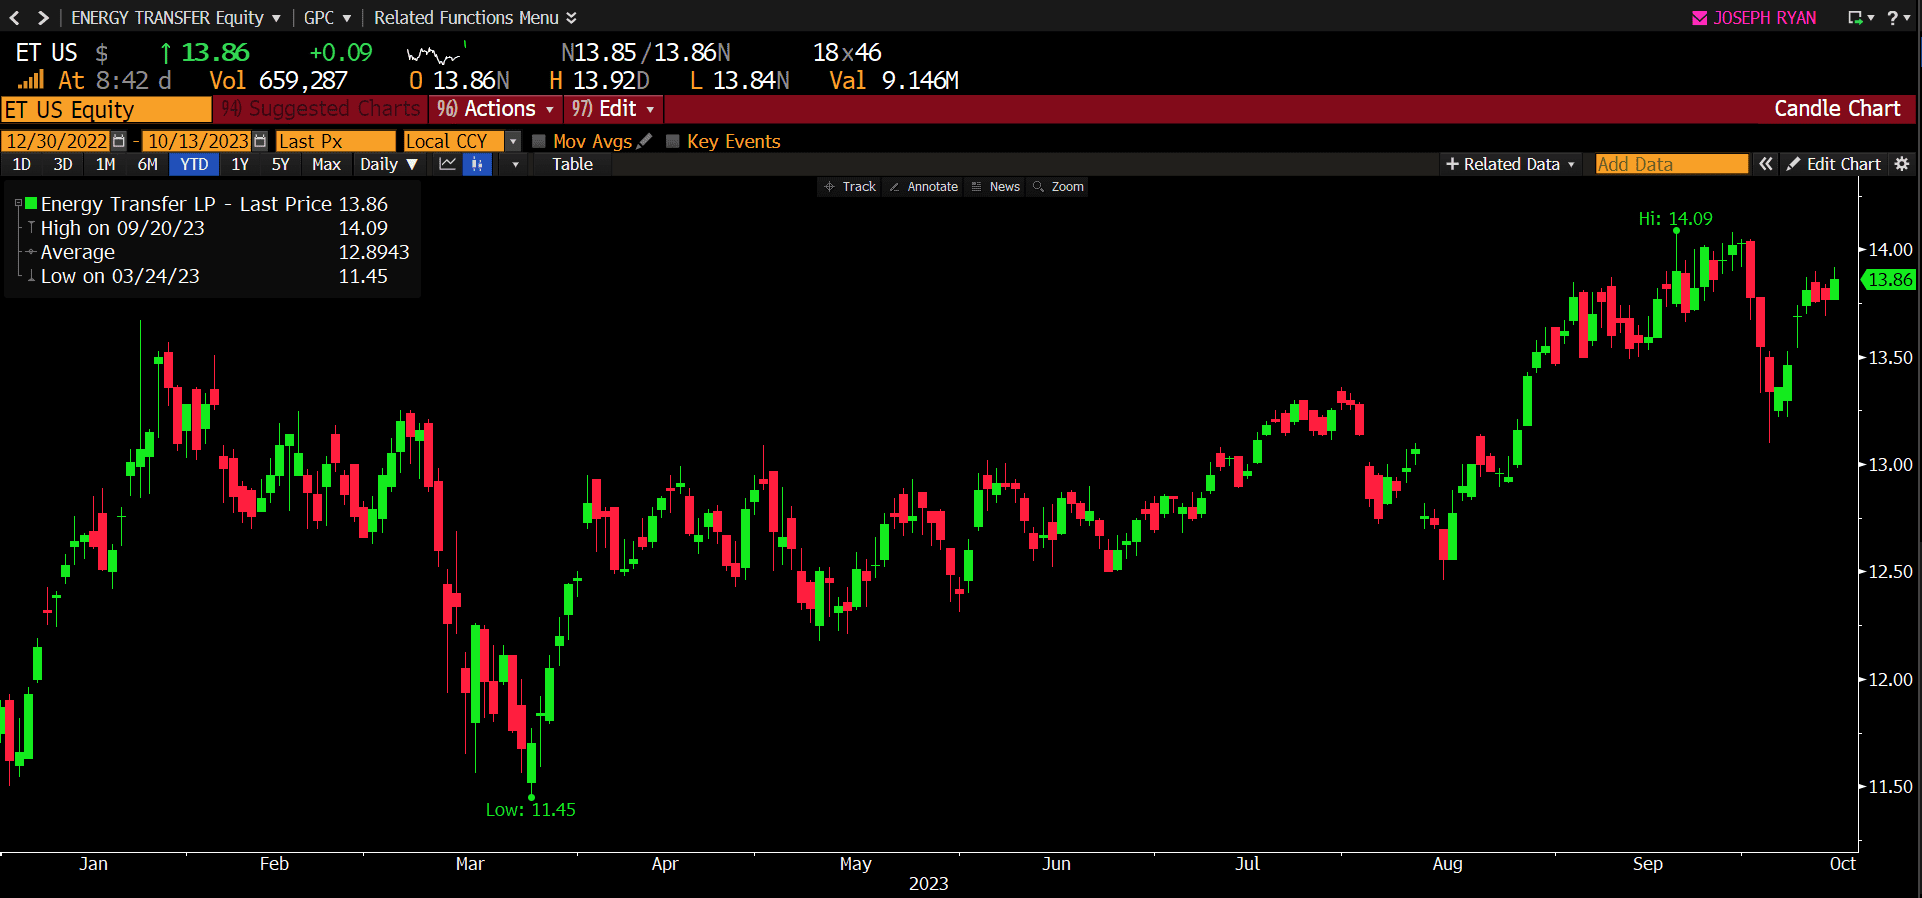Collapse the Energy Transfer legend tree
The image size is (1922, 898).
(18, 204)
